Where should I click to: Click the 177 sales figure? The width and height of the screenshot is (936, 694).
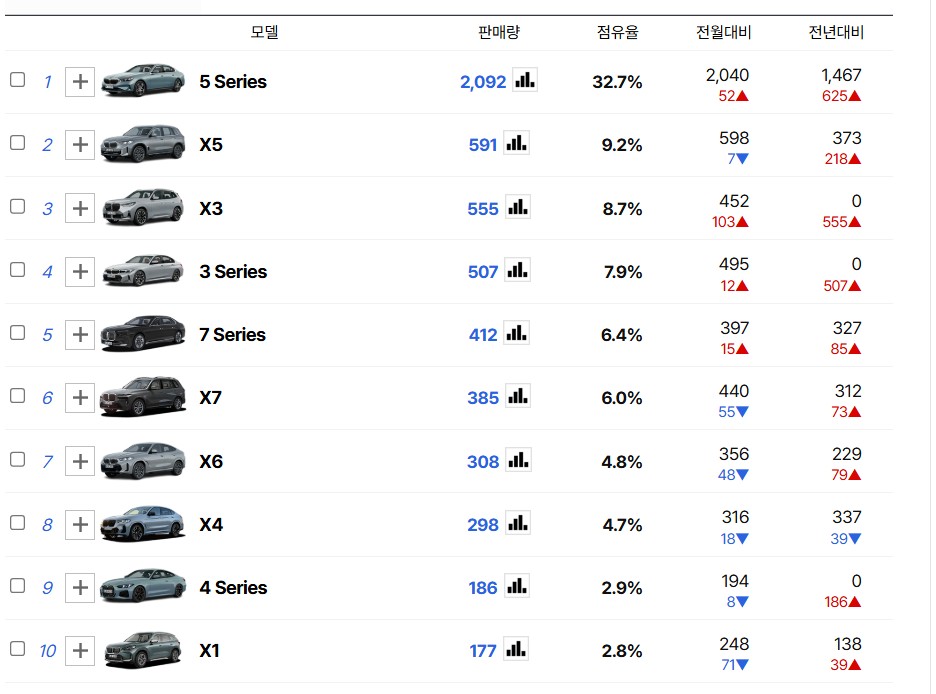(483, 651)
